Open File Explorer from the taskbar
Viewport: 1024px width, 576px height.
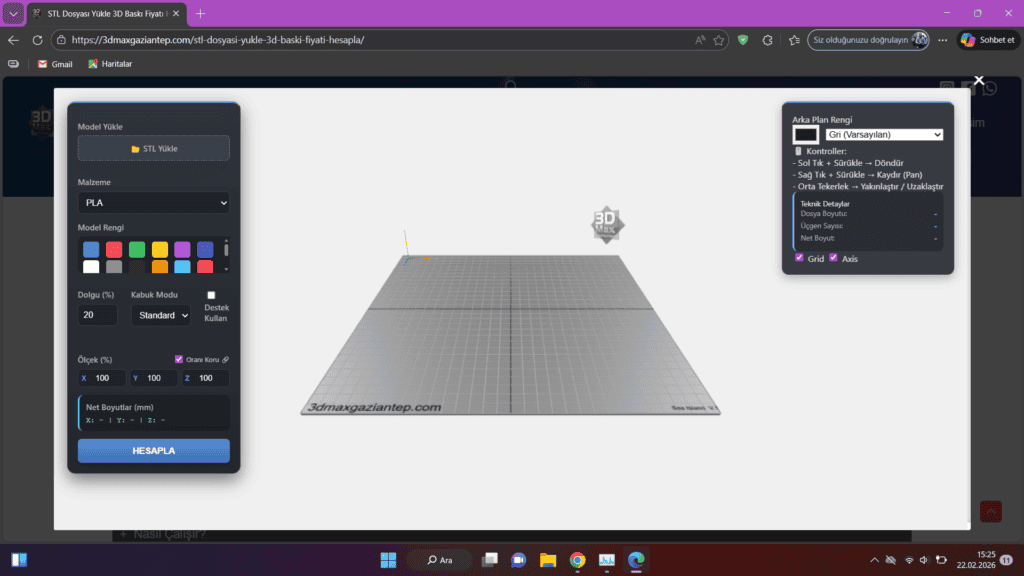click(x=548, y=560)
